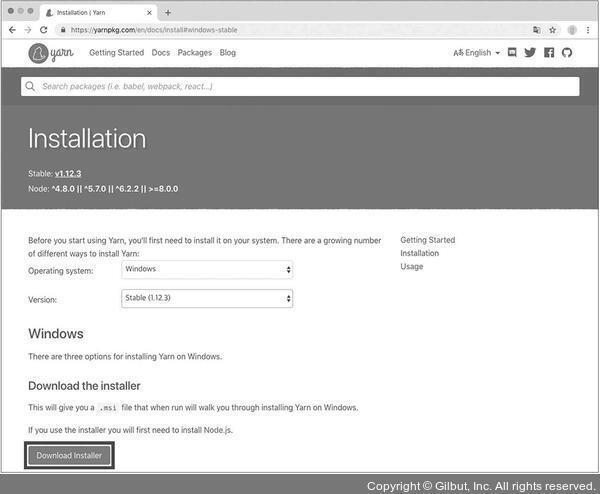
Task: Open the browser profile avatar
Action: click(572, 30)
